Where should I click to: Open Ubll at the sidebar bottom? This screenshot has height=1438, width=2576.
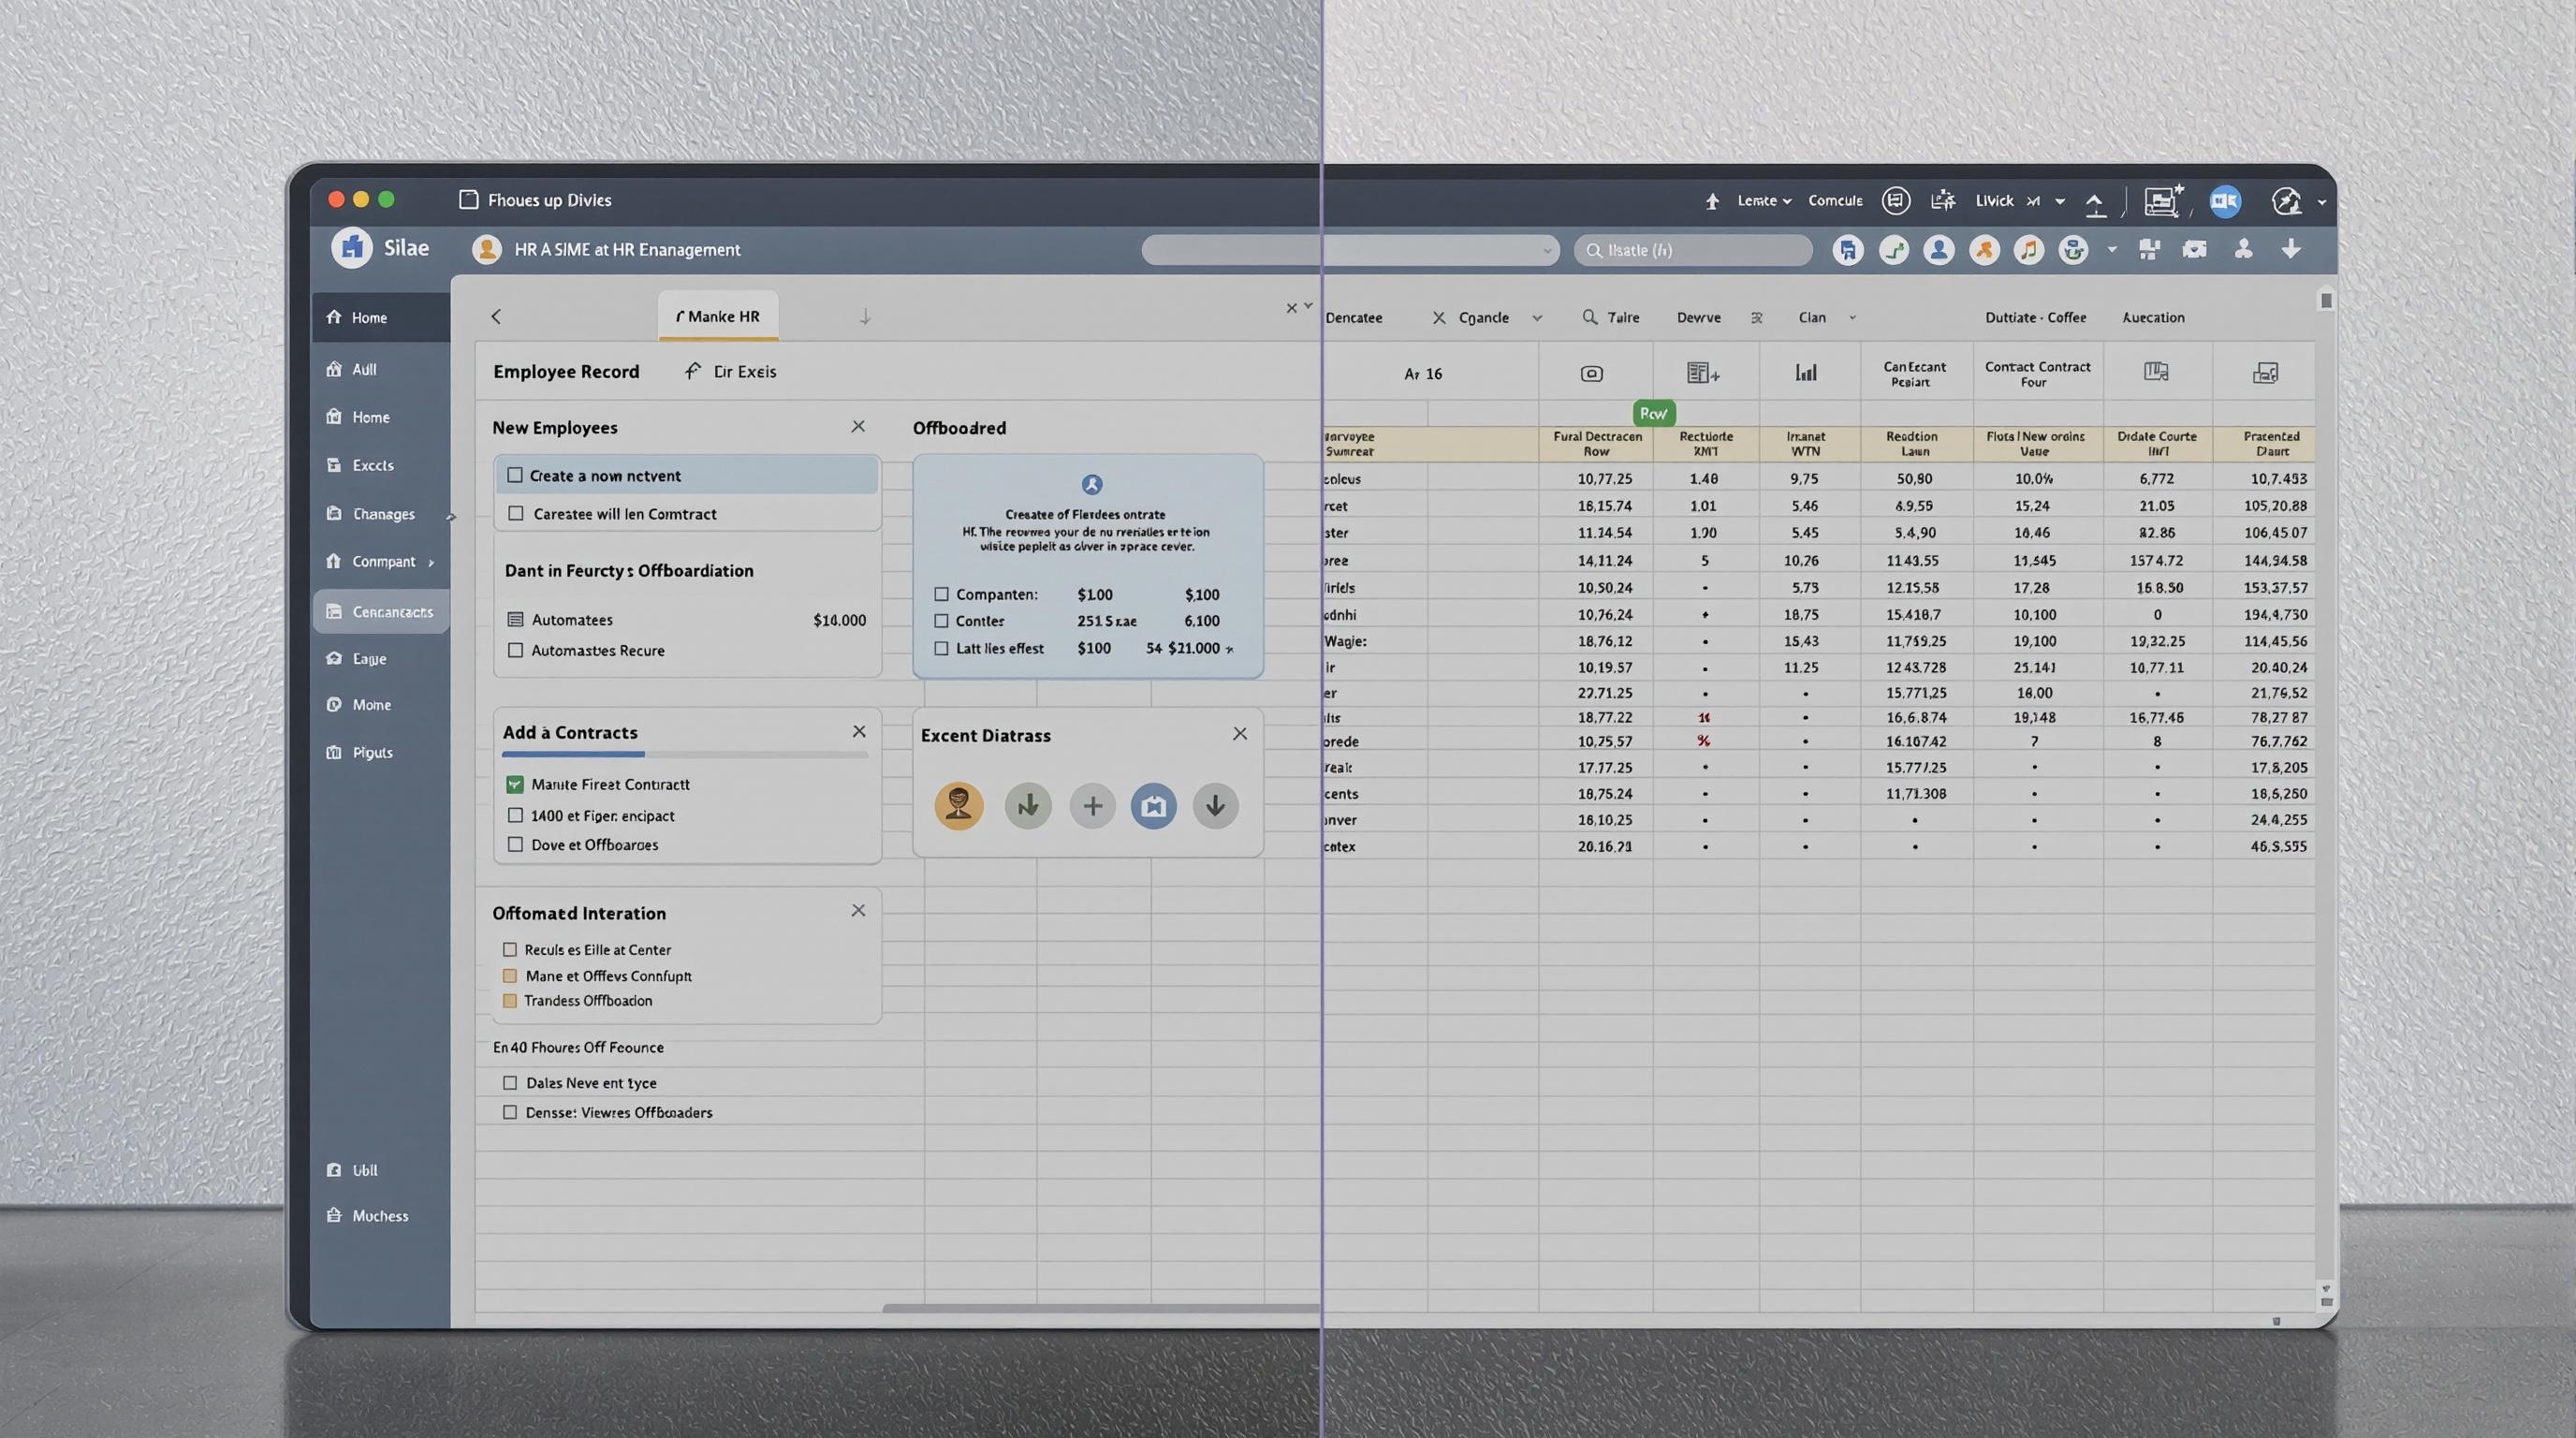[352, 1170]
